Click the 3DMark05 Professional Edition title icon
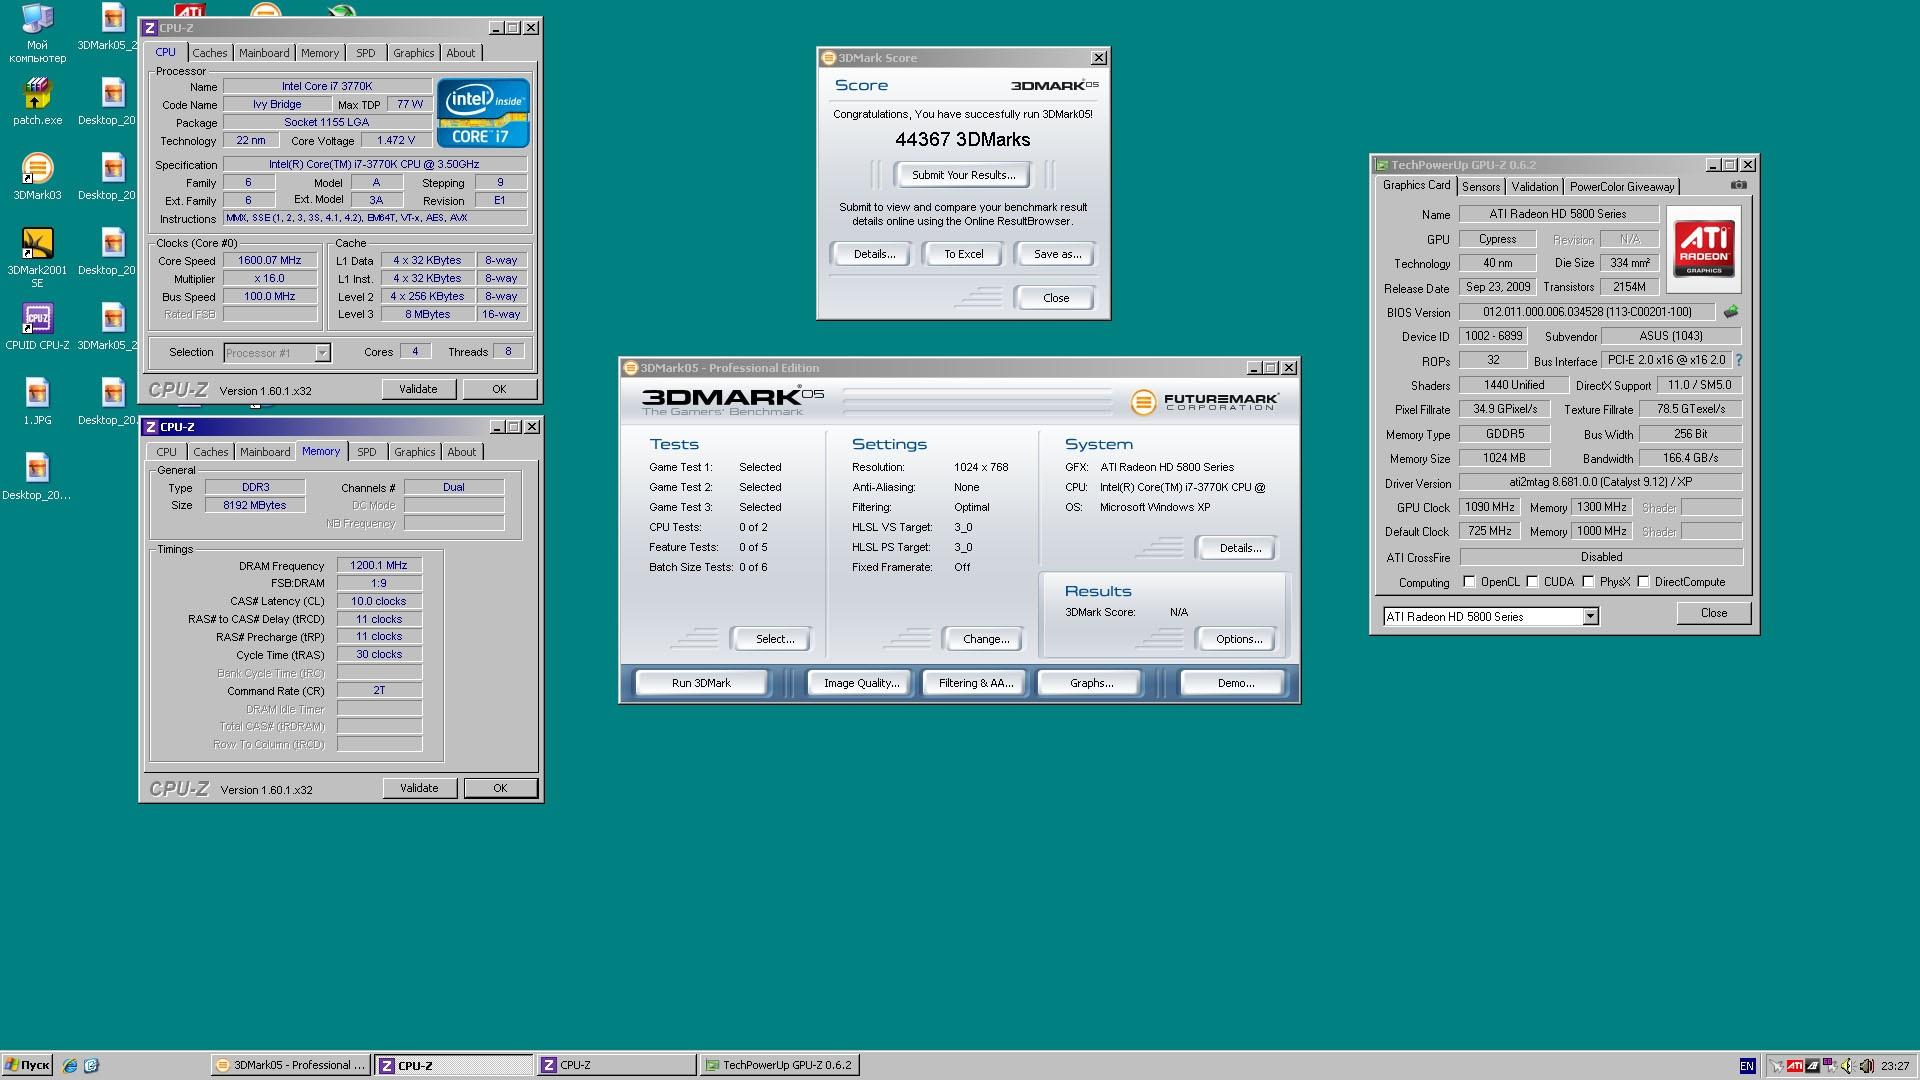Image resolution: width=1920 pixels, height=1080 pixels. point(630,368)
